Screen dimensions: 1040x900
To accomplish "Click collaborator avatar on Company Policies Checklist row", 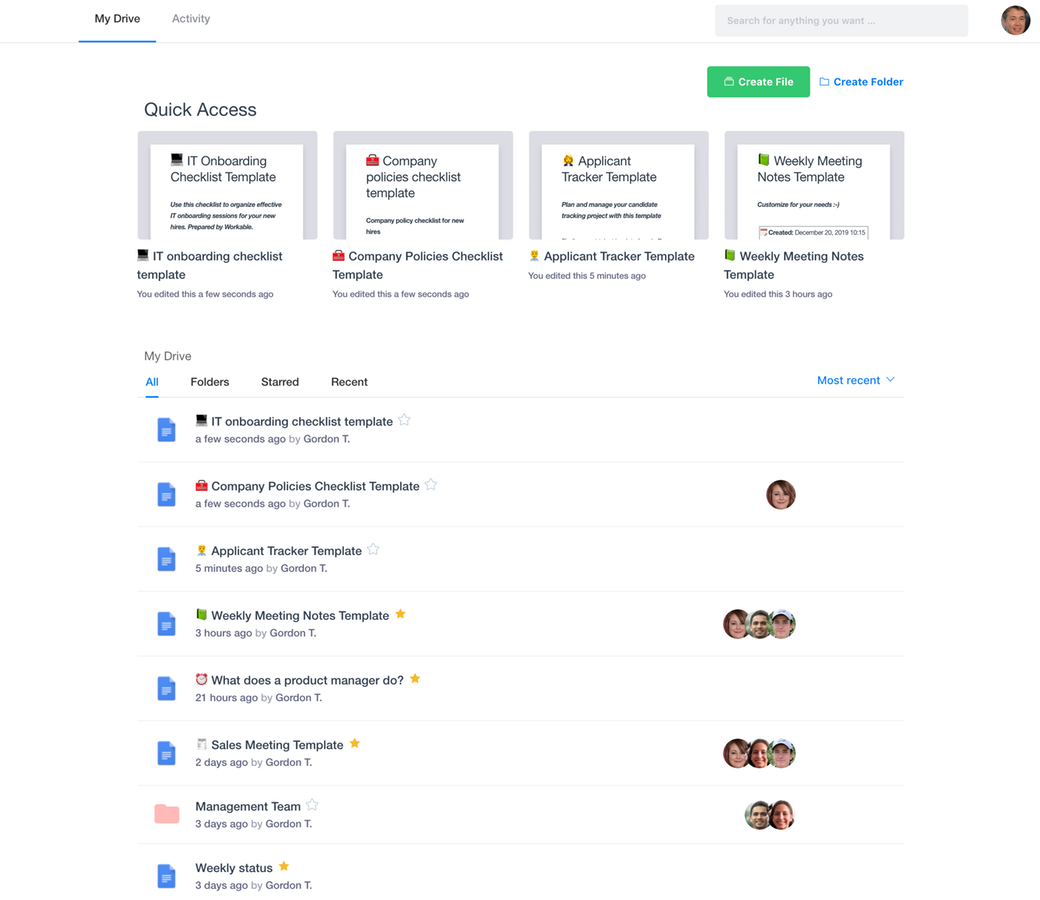I will (781, 495).
